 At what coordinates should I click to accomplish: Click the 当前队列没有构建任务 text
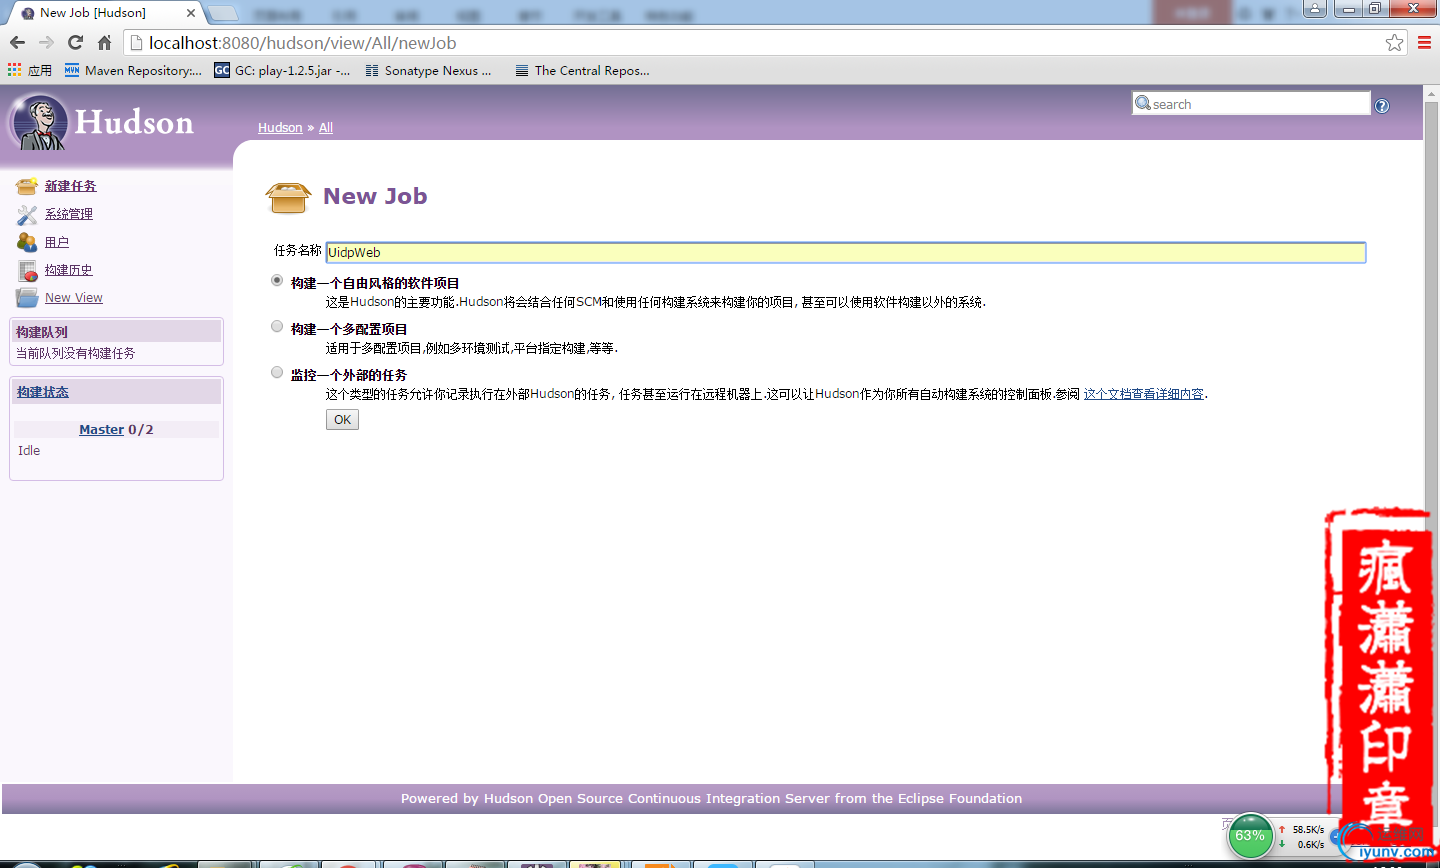tap(75, 353)
